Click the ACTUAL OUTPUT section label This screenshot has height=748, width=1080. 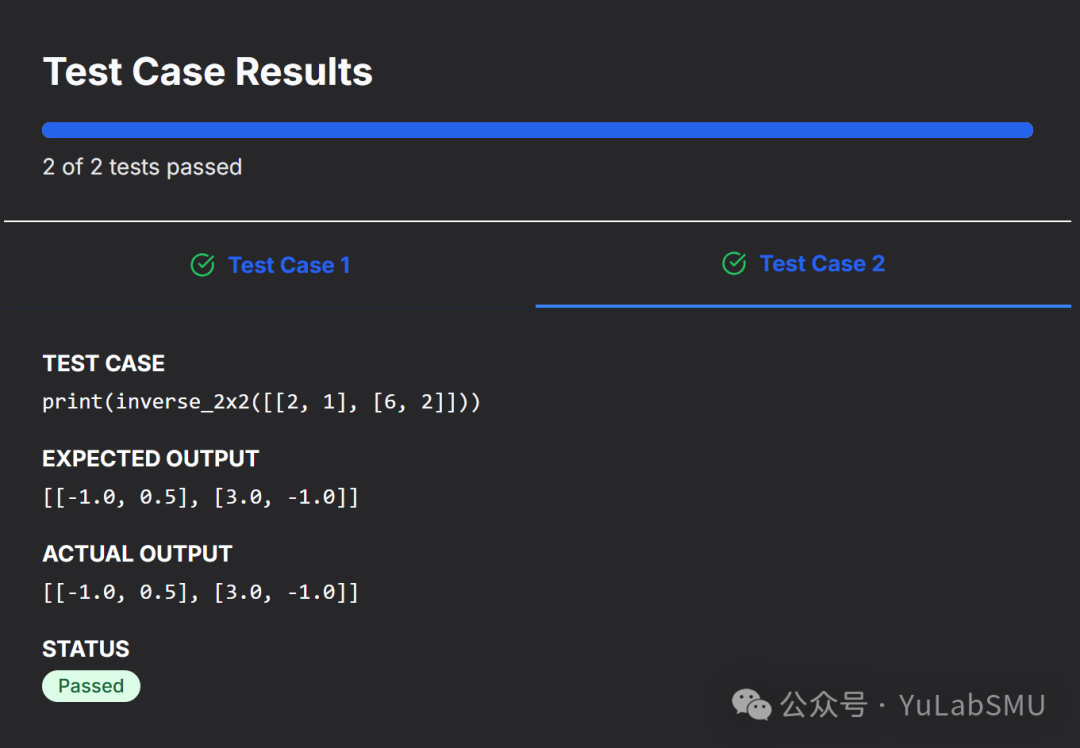[137, 554]
